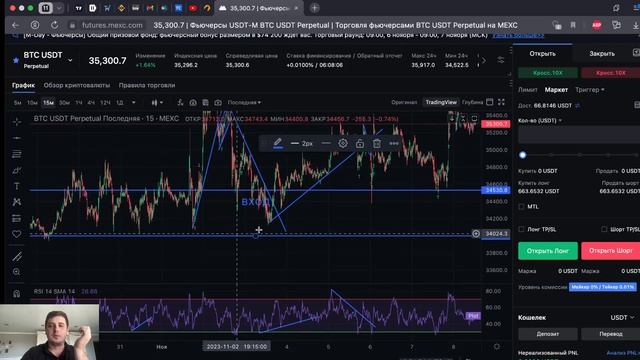Tick the MTL checkbox
The width and height of the screenshot is (640, 360).
pyautogui.click(x=521, y=207)
